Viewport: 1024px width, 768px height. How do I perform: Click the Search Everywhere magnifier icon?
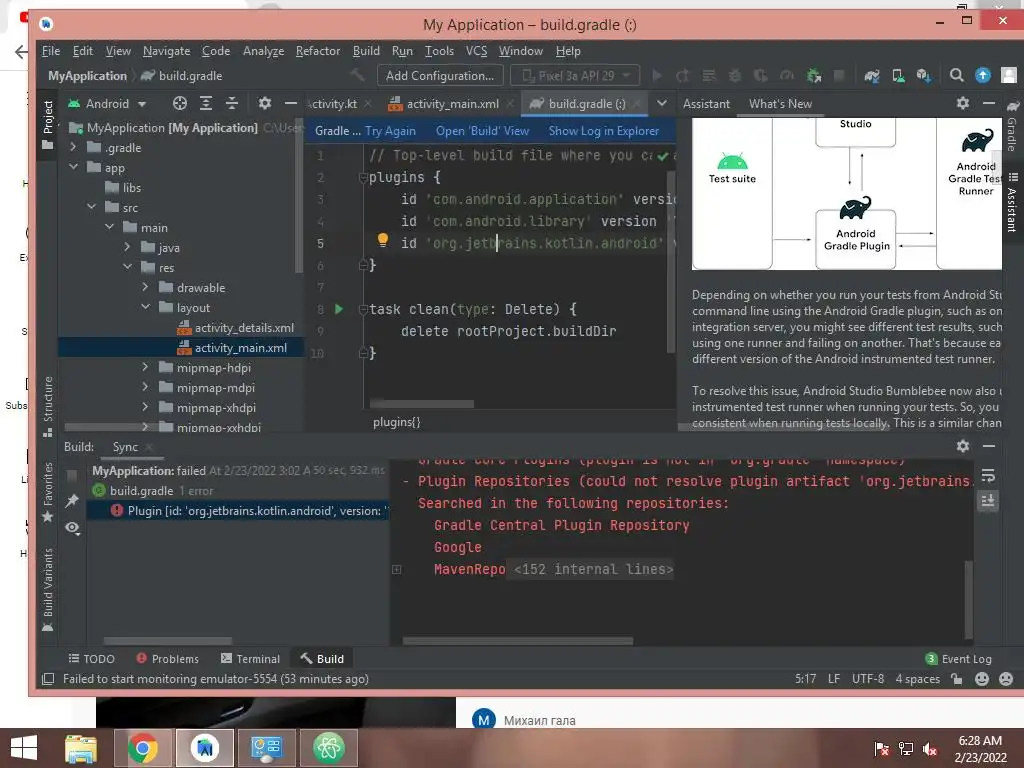pos(957,76)
